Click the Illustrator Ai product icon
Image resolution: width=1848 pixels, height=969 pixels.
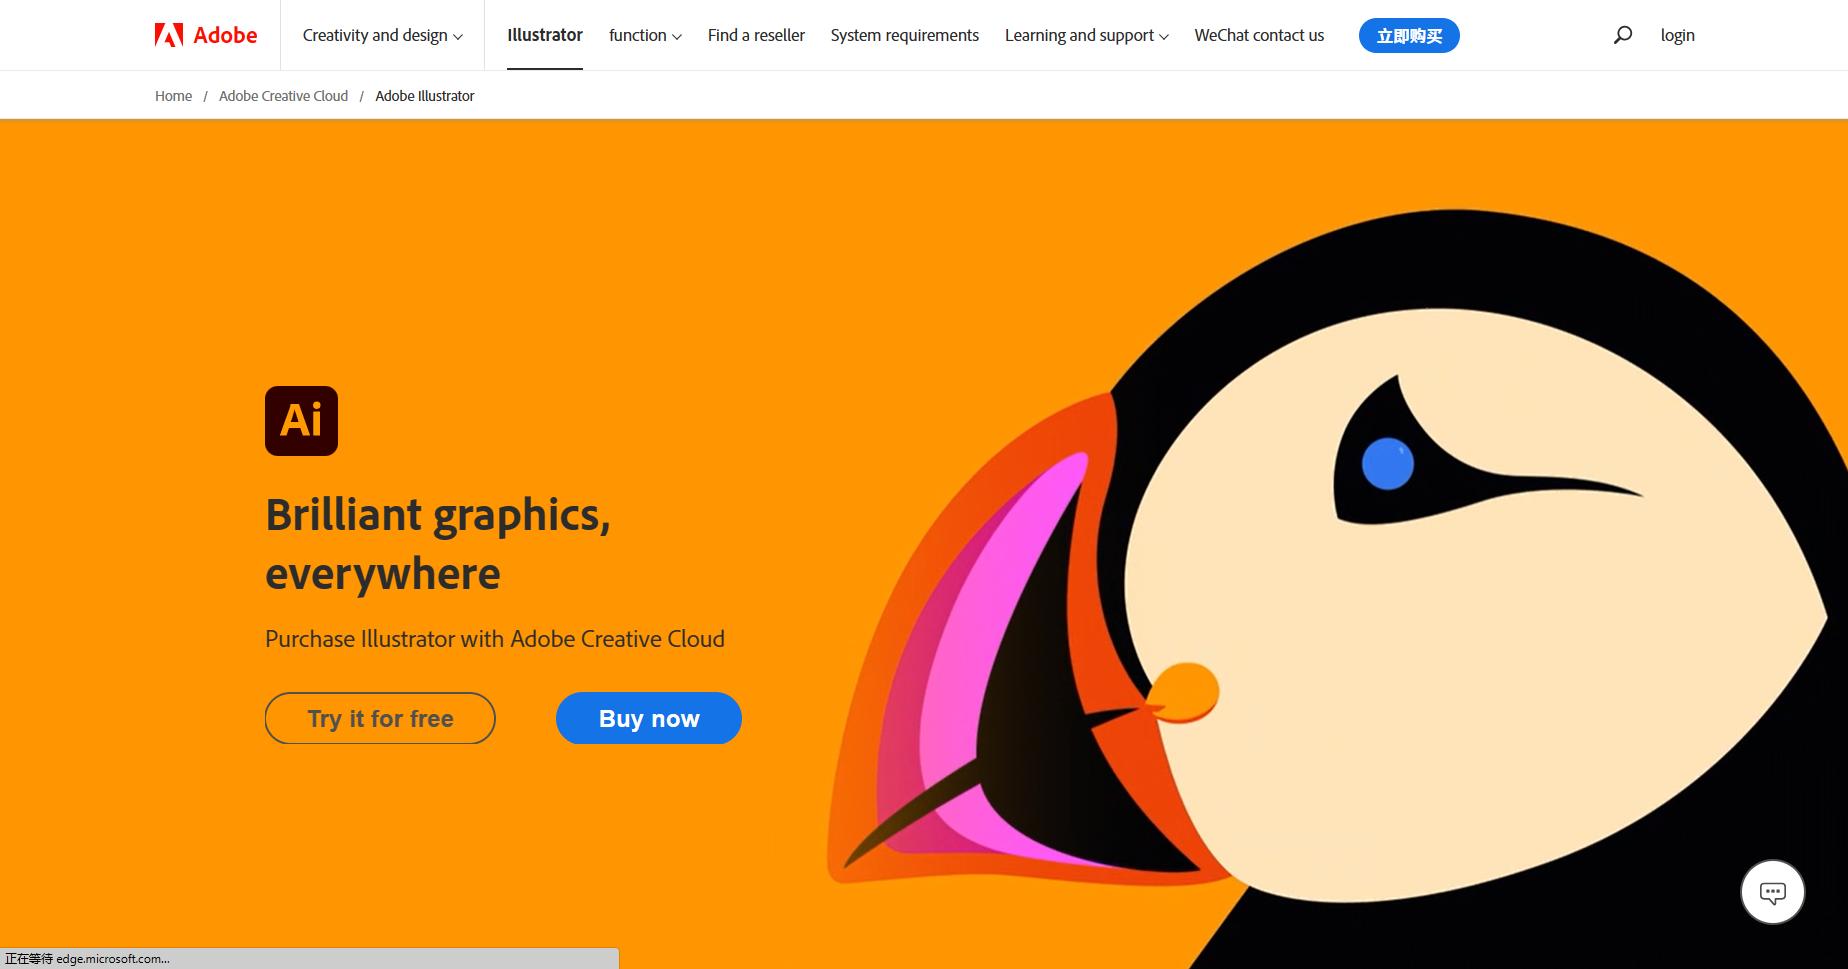point(301,421)
